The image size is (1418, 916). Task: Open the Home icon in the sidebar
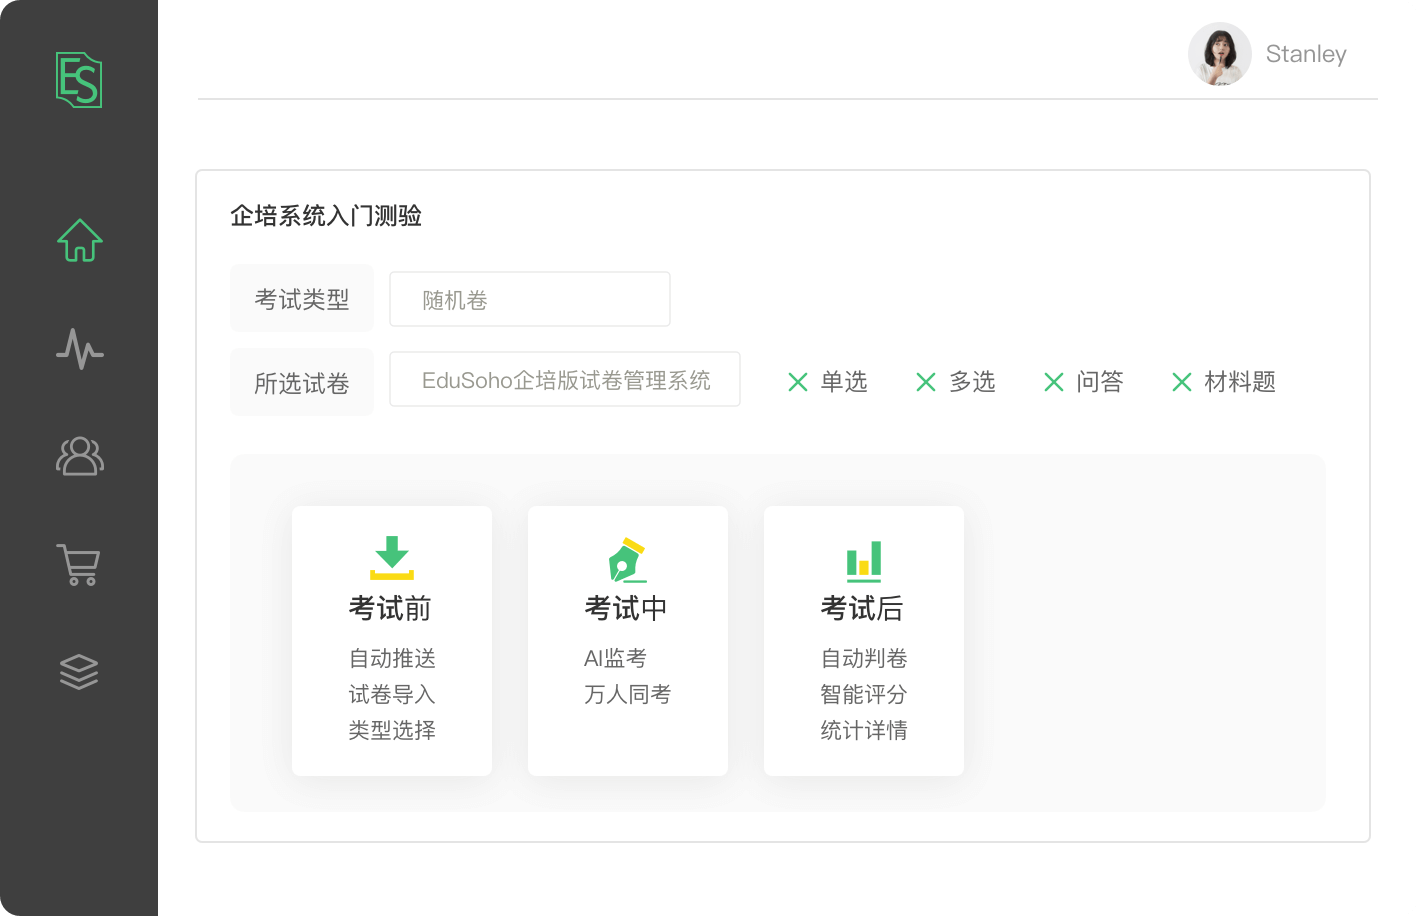point(79,240)
